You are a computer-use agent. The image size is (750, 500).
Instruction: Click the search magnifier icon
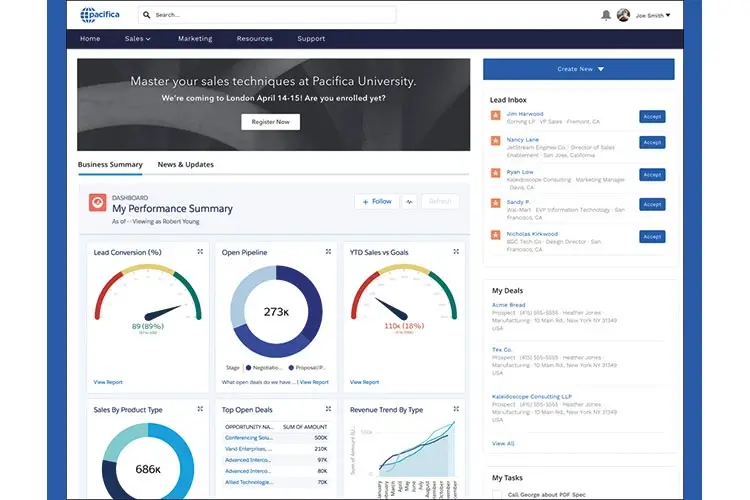click(146, 15)
